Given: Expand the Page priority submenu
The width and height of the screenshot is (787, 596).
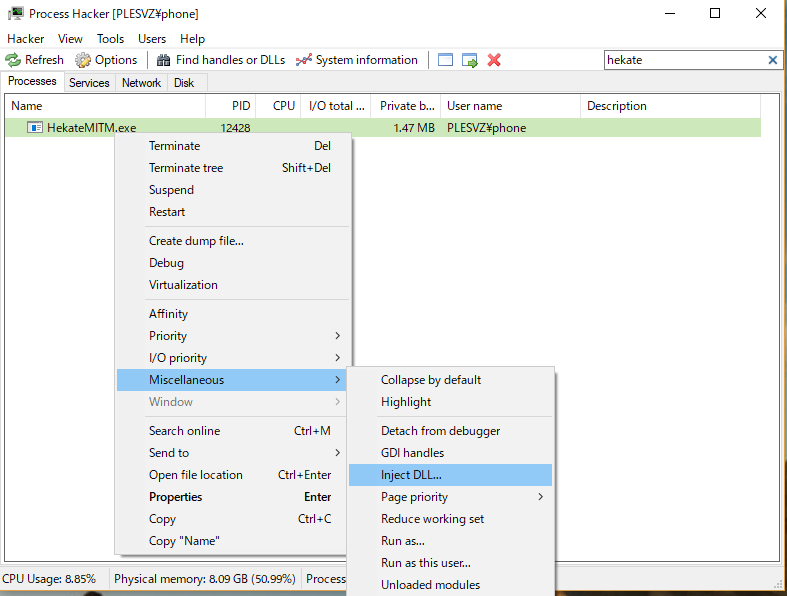Looking at the screenshot, I should (x=450, y=497).
